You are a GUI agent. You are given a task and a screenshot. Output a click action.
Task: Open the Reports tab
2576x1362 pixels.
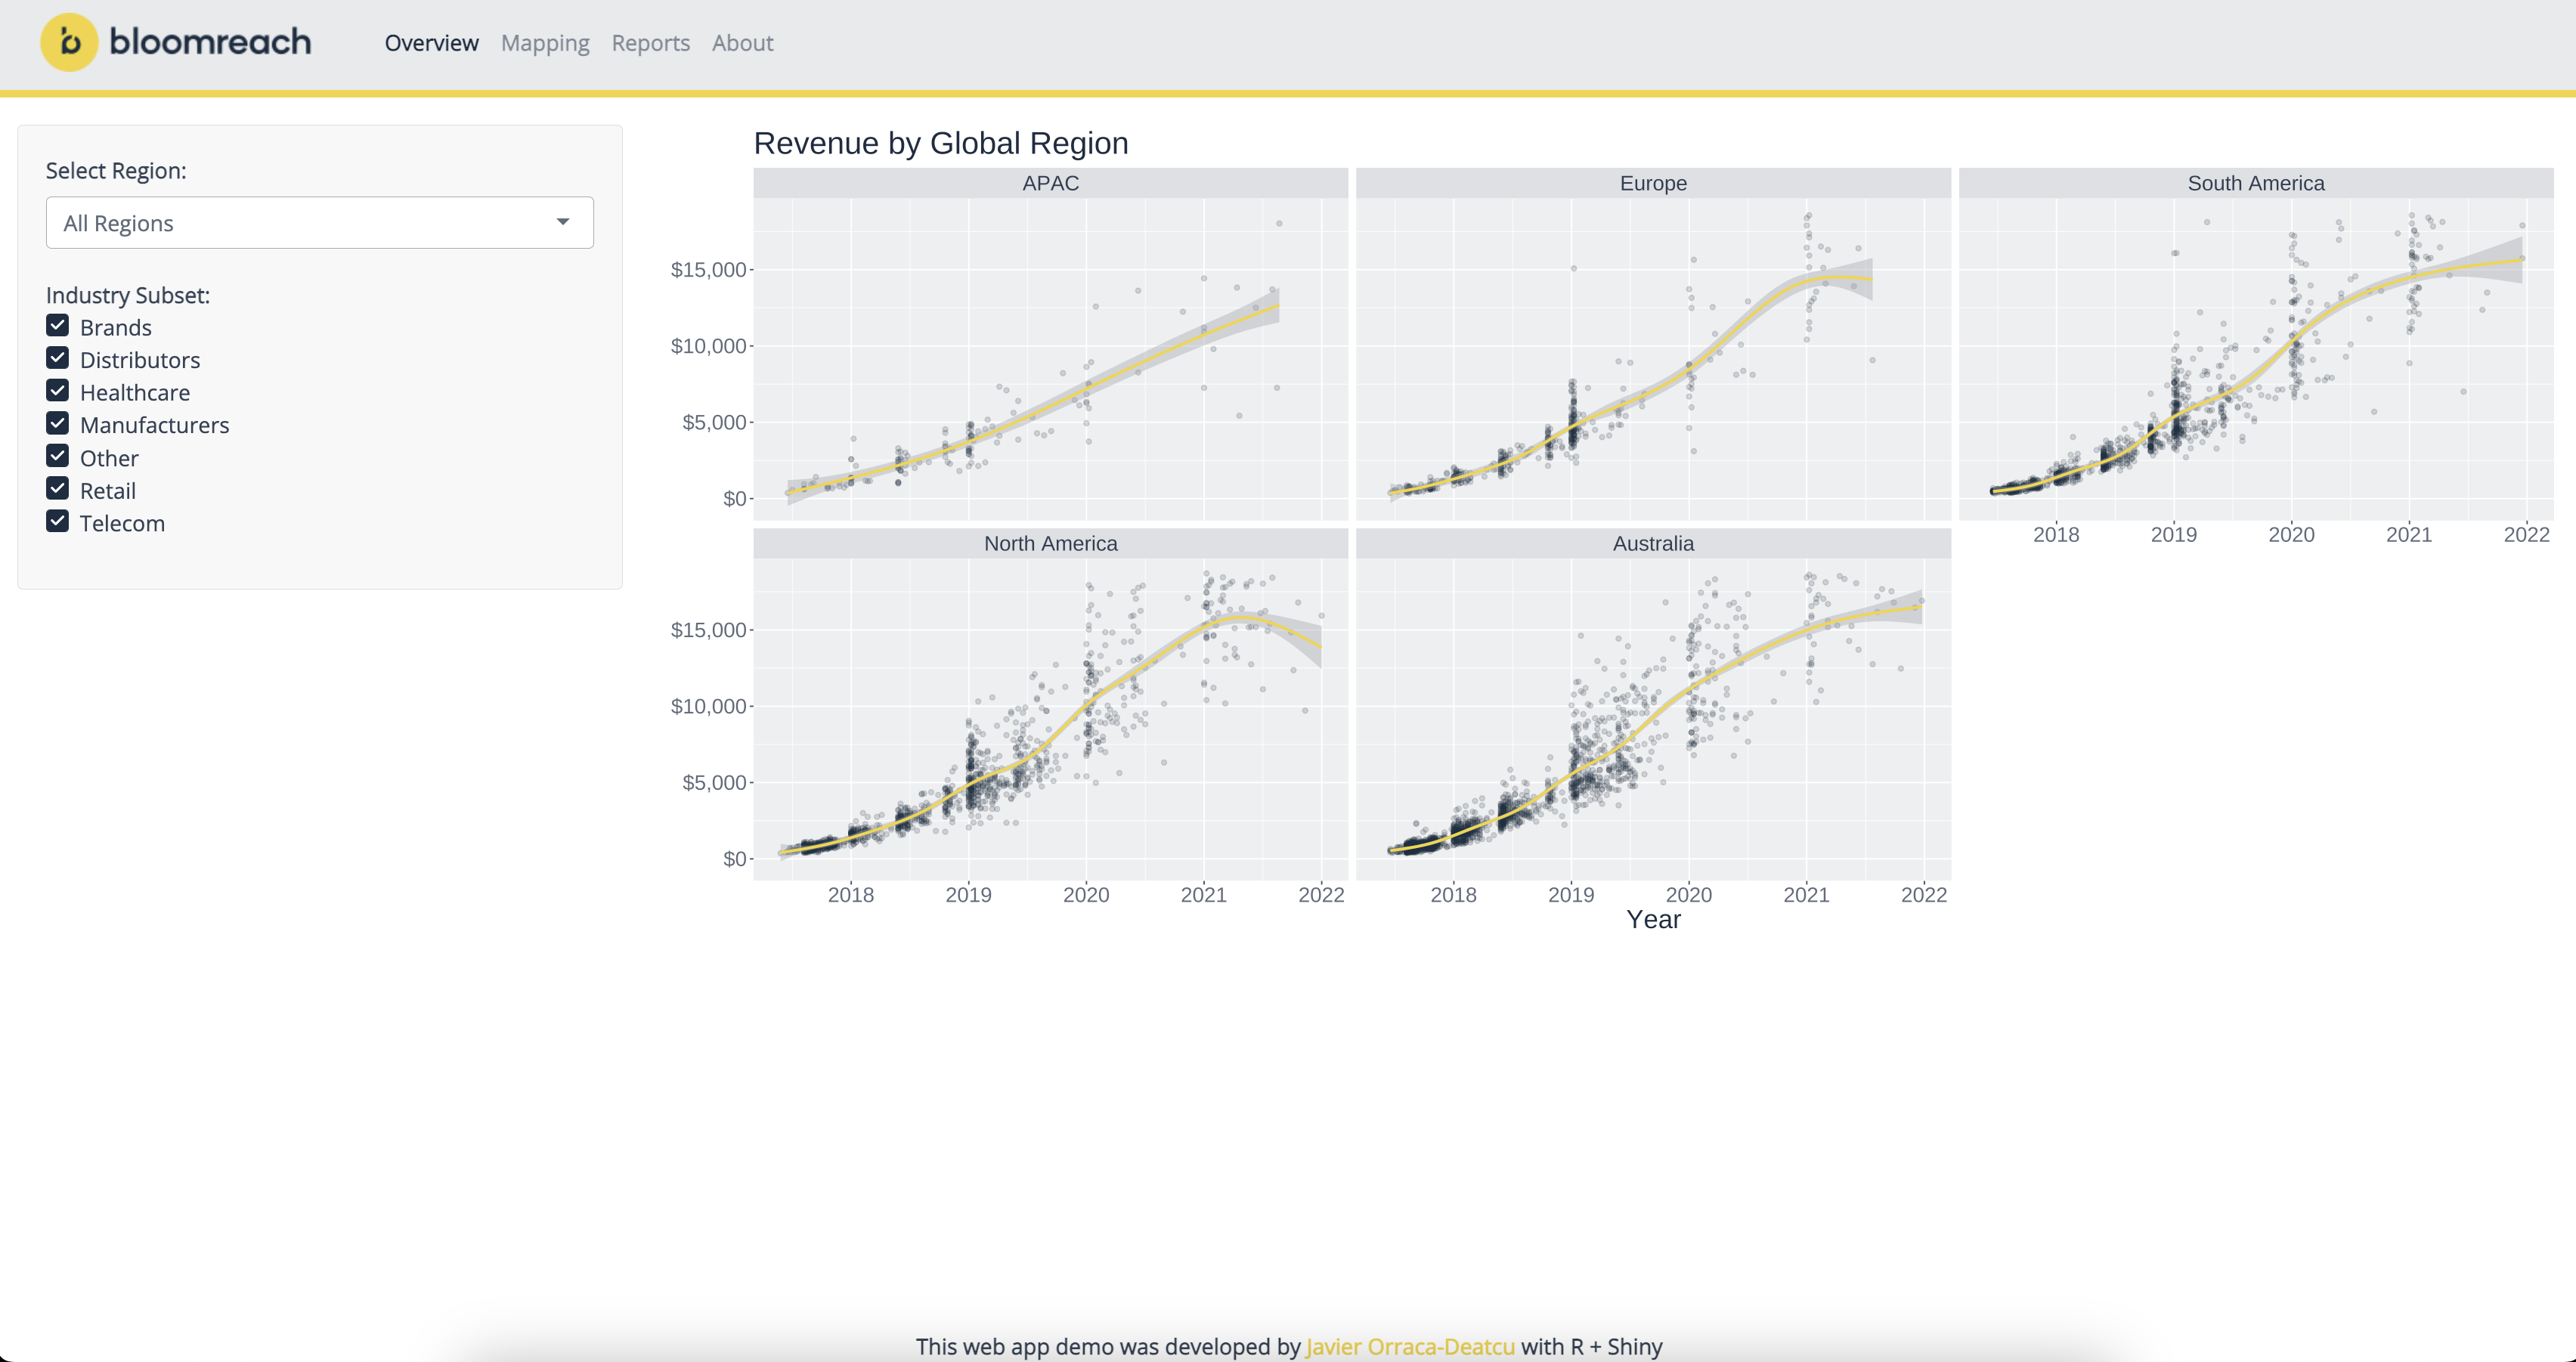[x=650, y=43]
